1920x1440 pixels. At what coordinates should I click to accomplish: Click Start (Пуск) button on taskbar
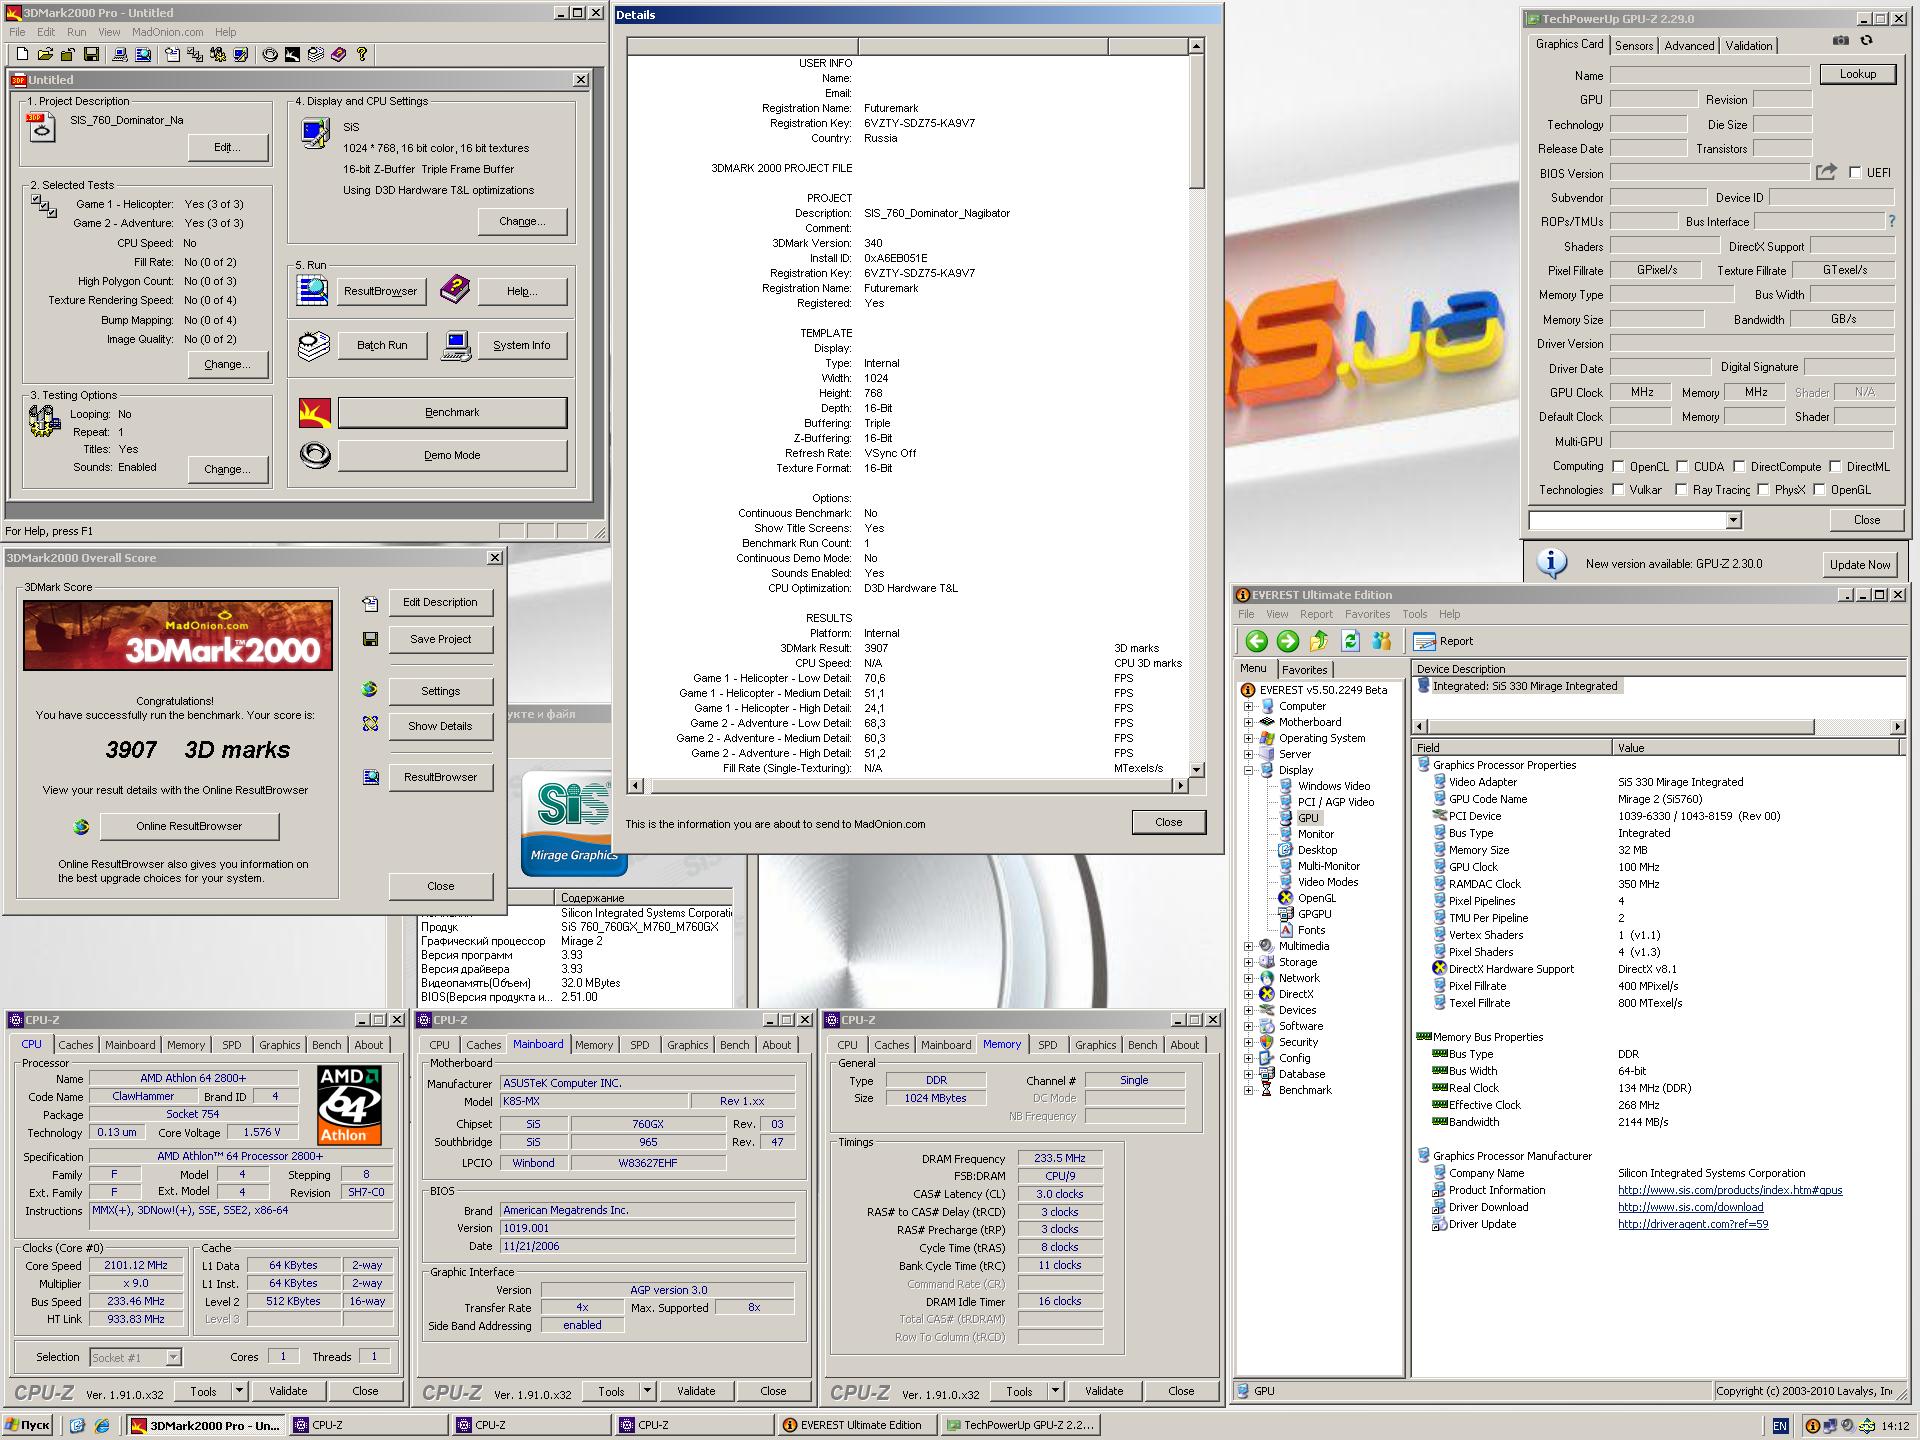[28, 1425]
